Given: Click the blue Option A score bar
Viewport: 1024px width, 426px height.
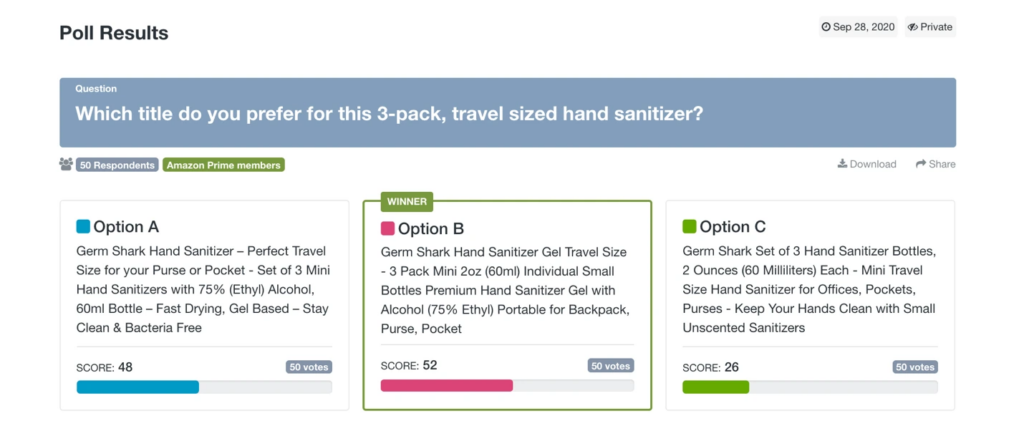Looking at the screenshot, I should pos(138,387).
